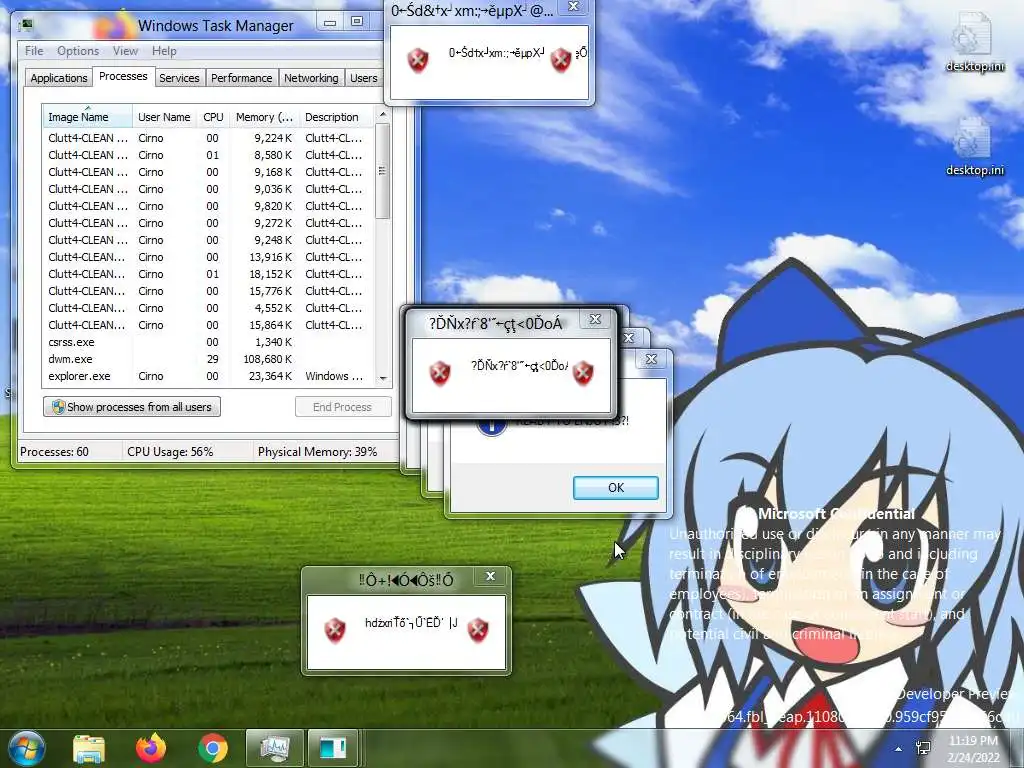
Task: Click the lower desktop.ini desktop icon
Action: point(974,146)
